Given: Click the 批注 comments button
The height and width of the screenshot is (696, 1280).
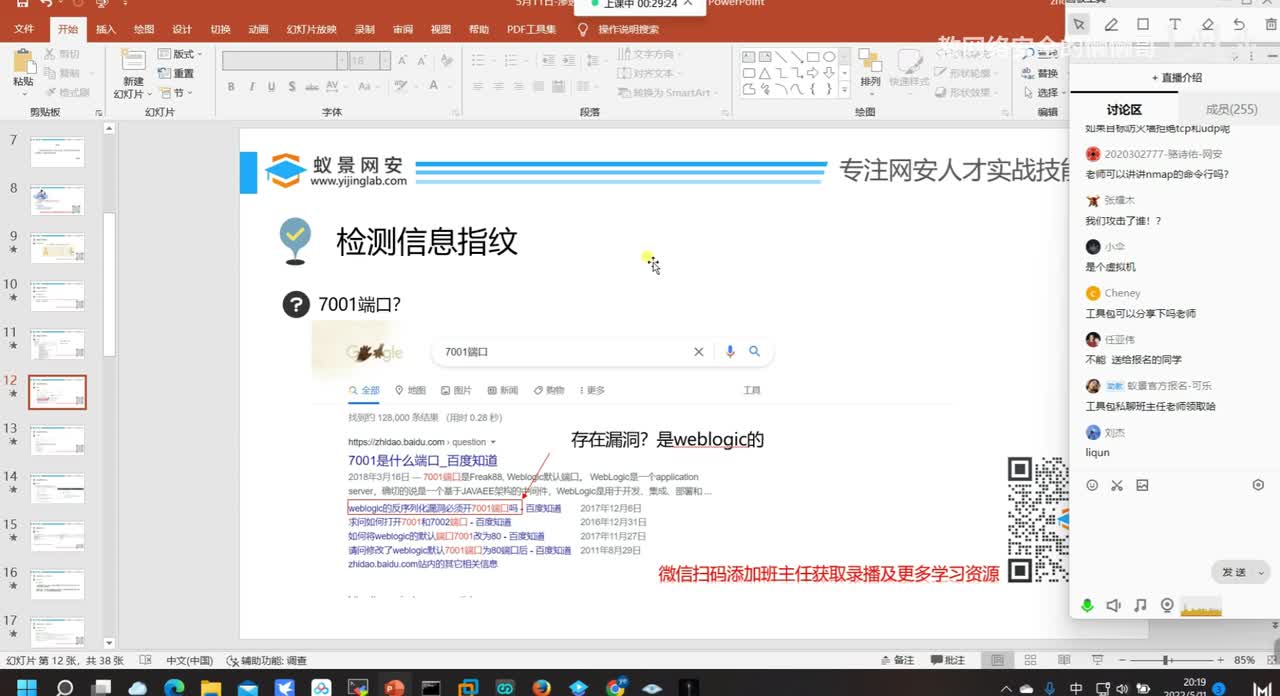Looking at the screenshot, I should point(948,660).
